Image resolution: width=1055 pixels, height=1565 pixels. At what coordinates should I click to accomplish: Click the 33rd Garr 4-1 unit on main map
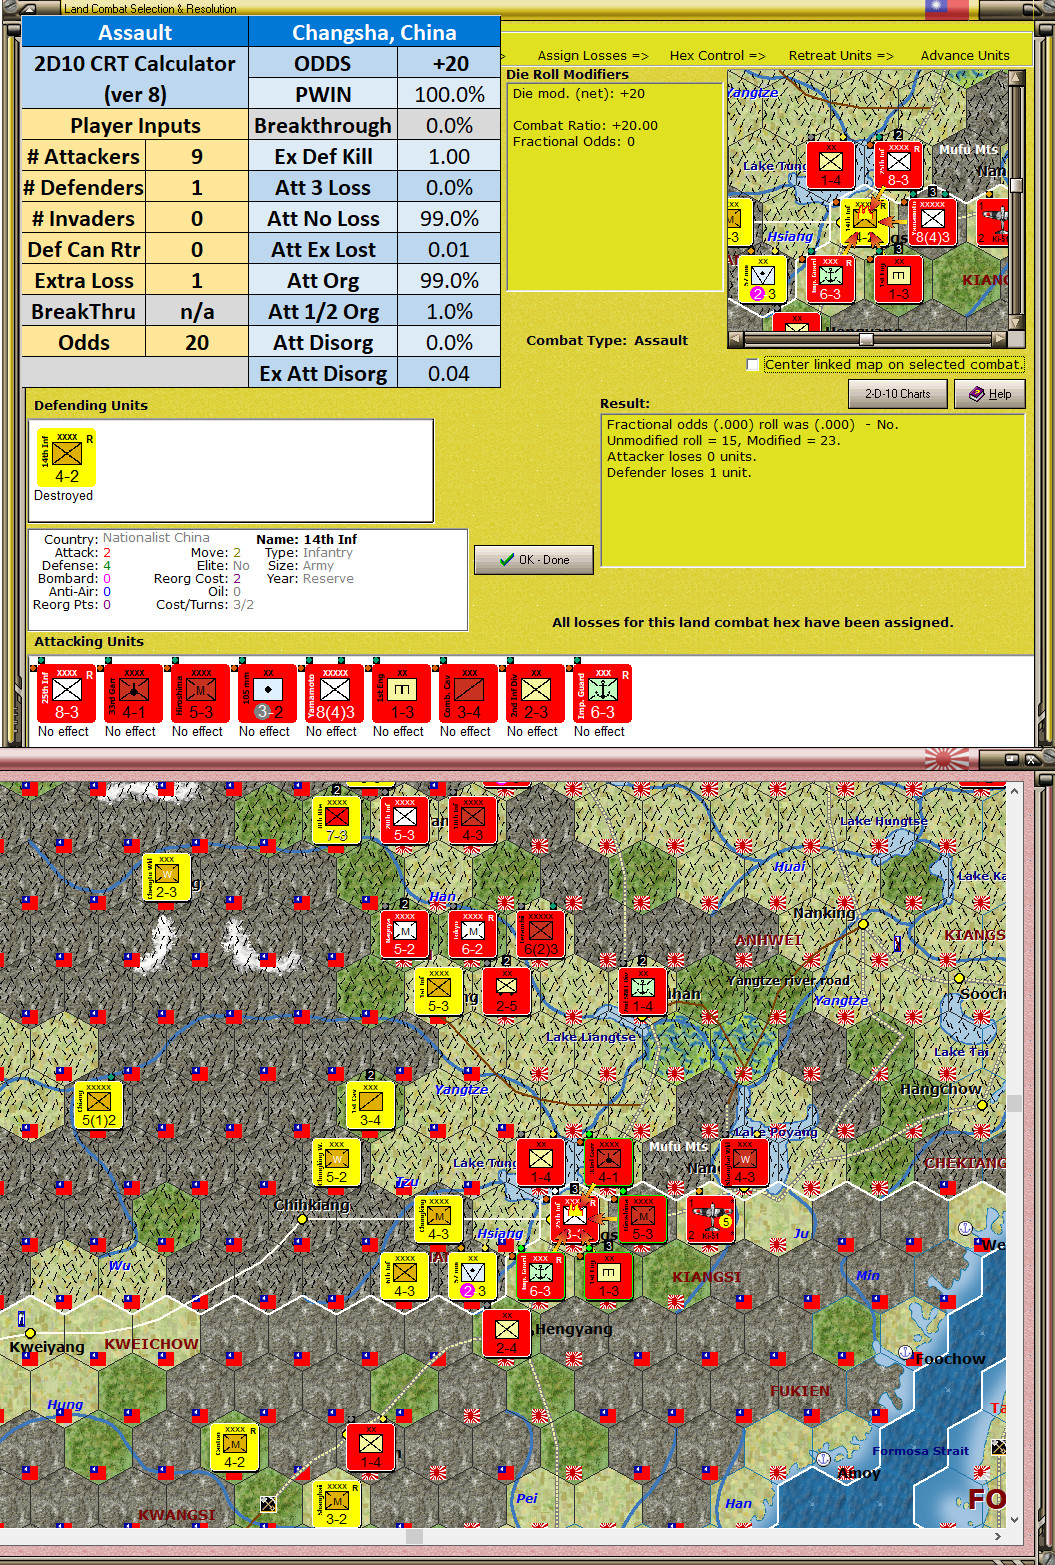608,1163
